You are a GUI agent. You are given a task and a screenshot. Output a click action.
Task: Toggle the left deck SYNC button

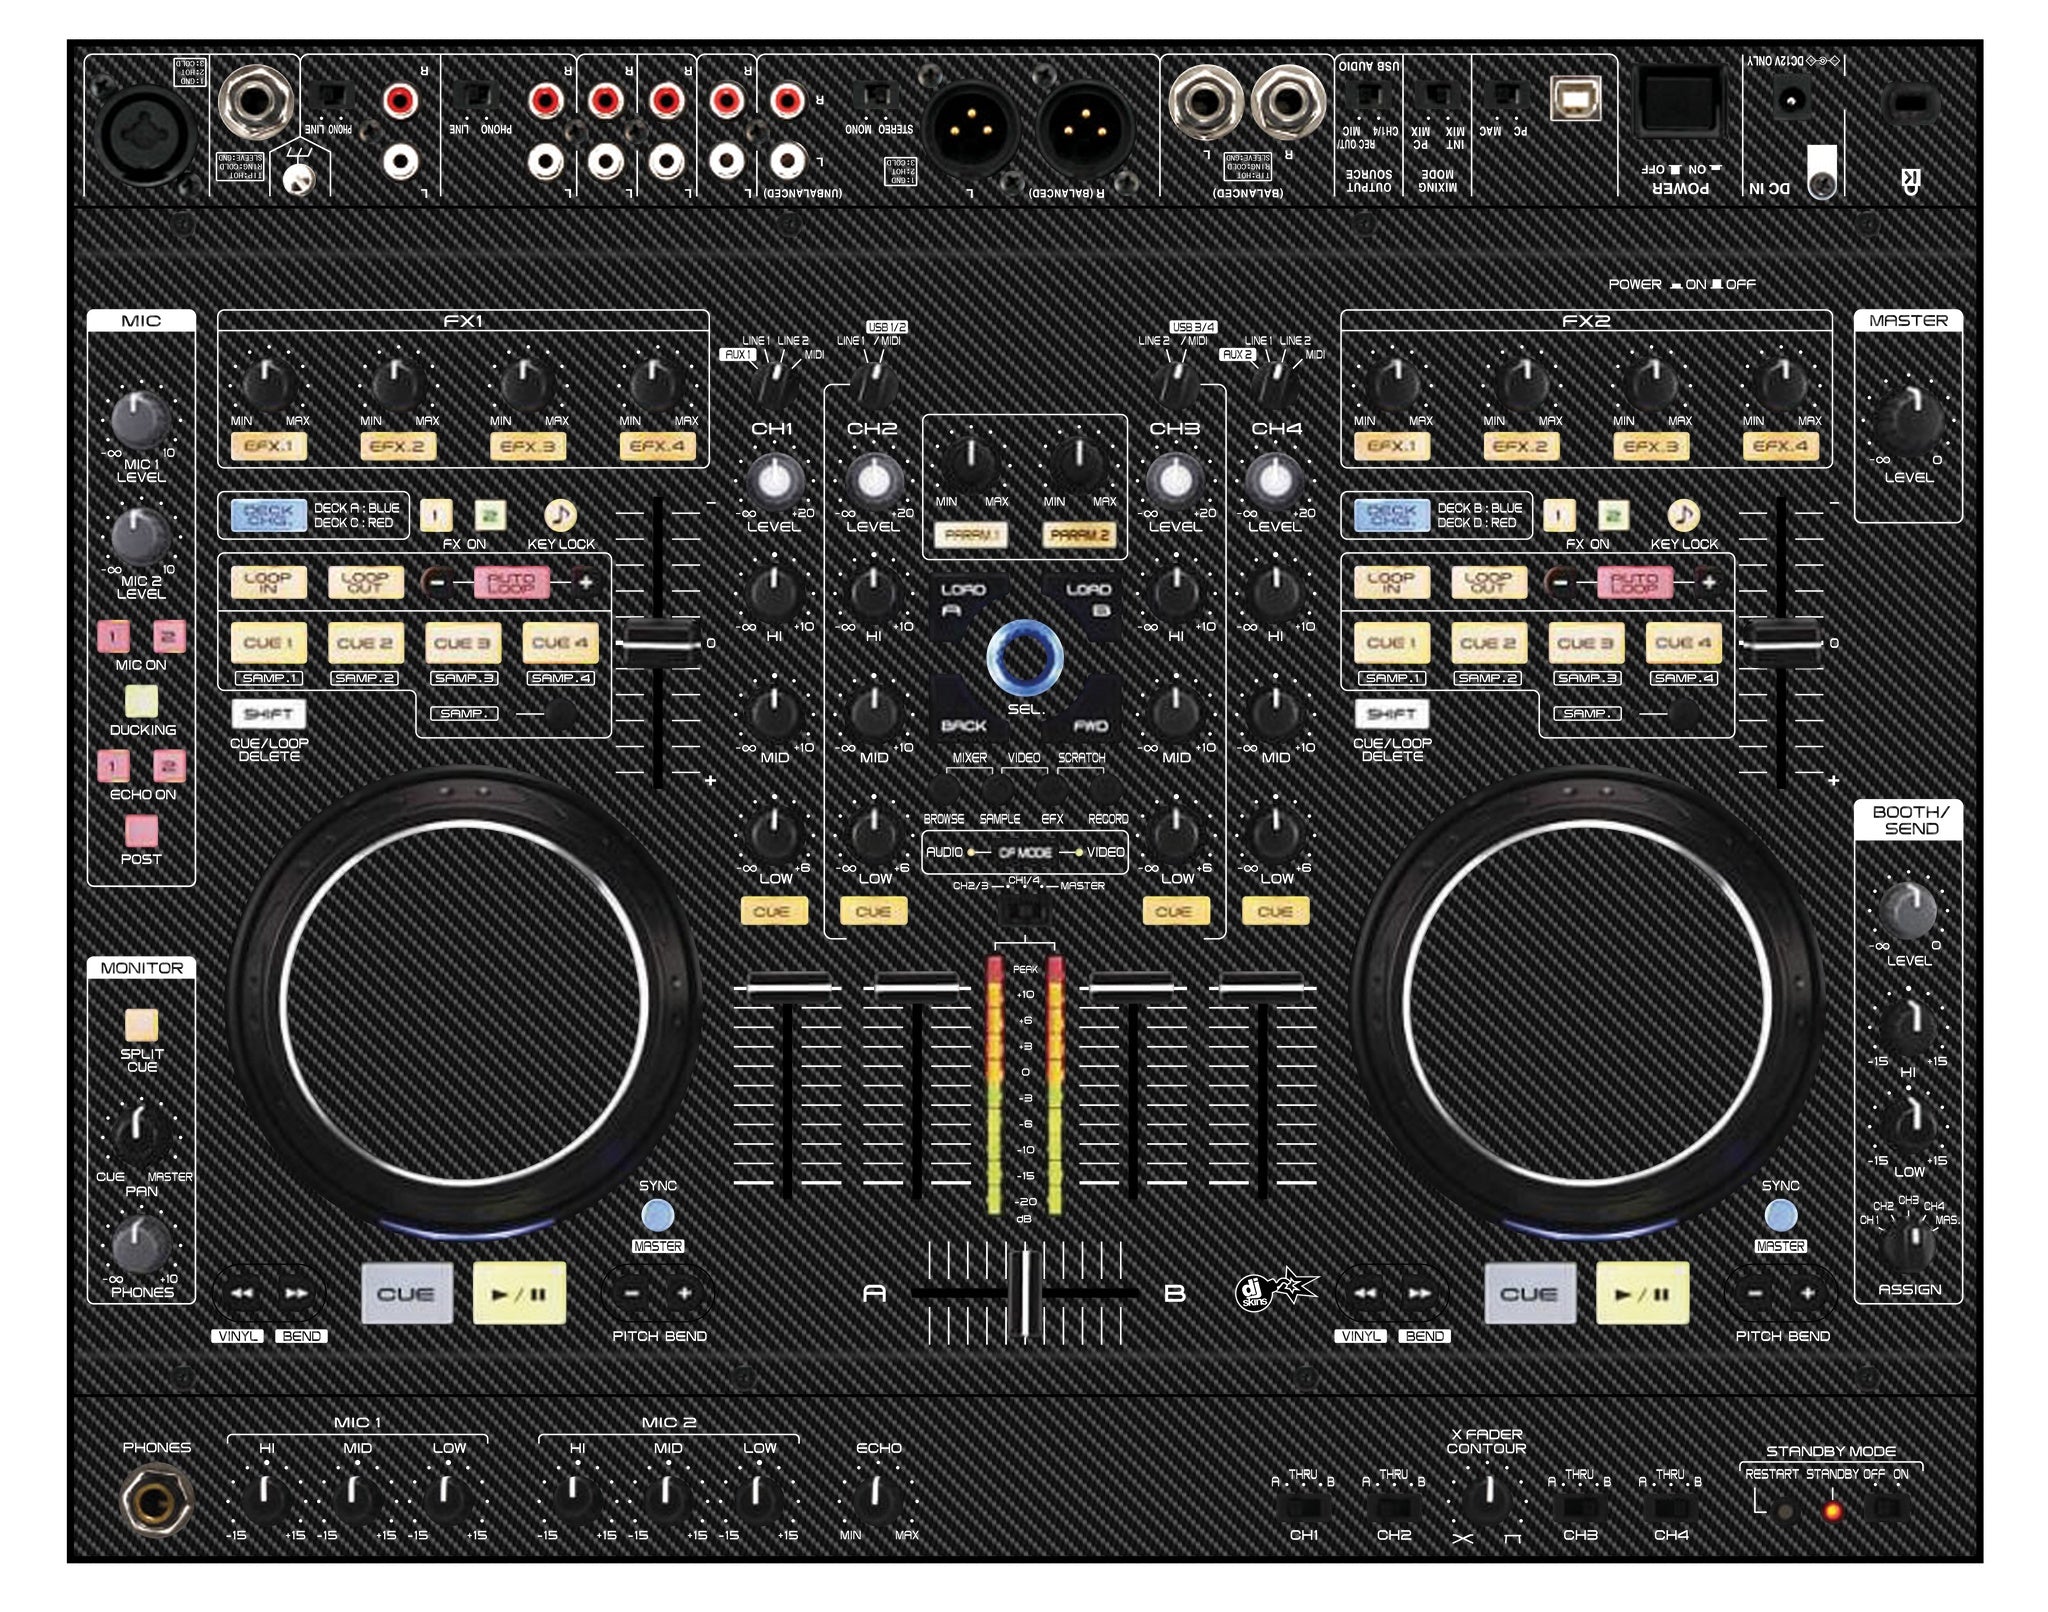coord(657,1216)
